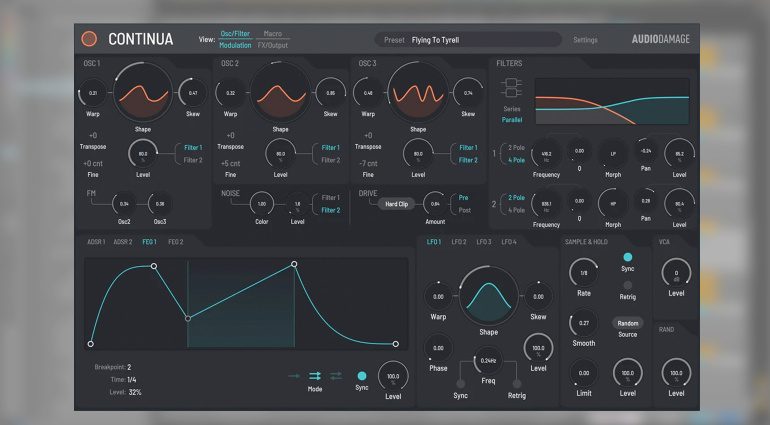Select the one-shot single arrow mode icon
Image resolution: width=770 pixels, height=425 pixels.
click(293, 374)
